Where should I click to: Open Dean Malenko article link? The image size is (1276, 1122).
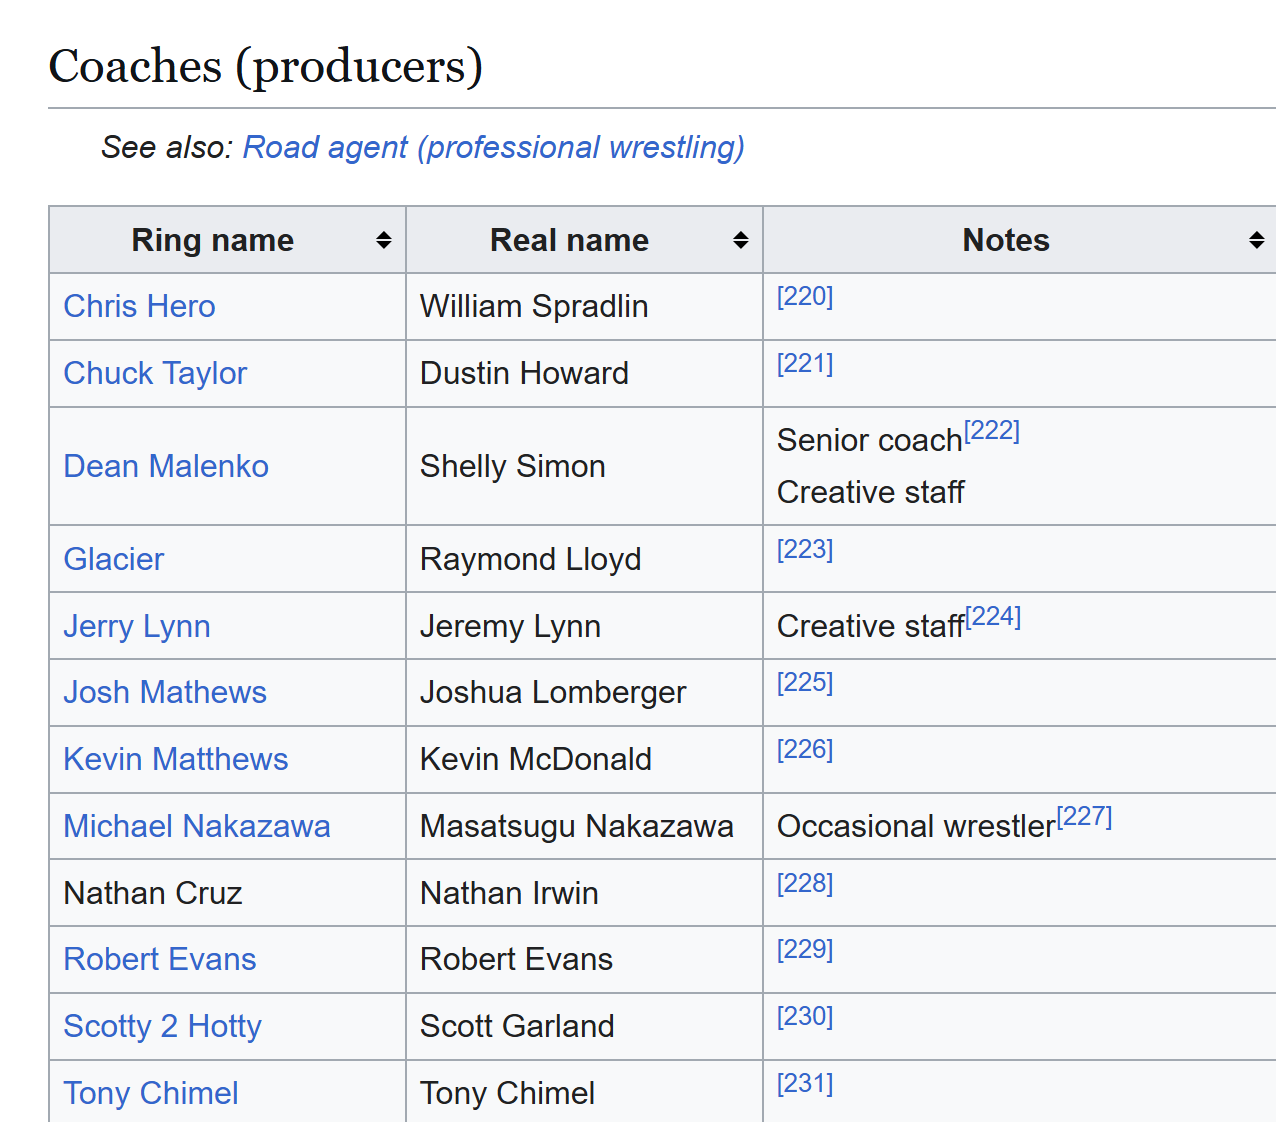tap(166, 466)
